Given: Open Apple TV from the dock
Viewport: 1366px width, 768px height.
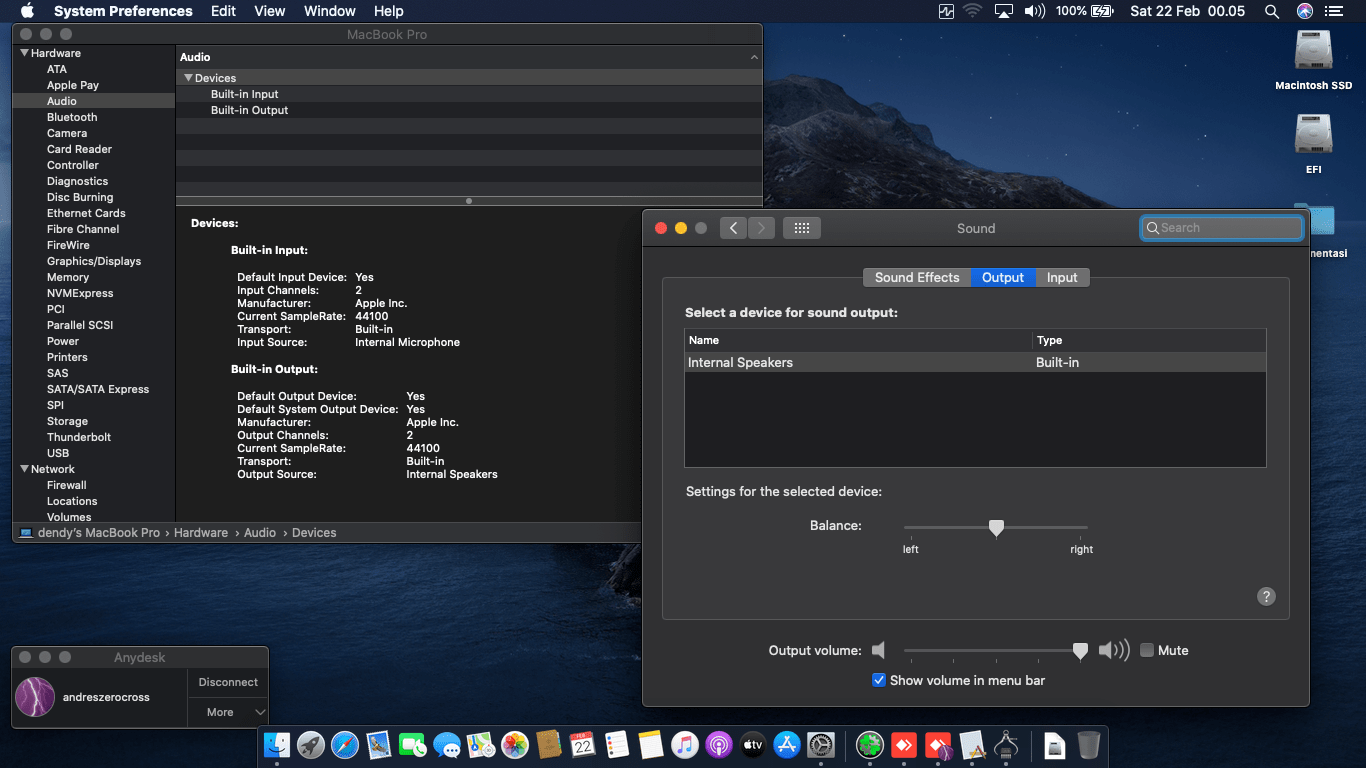Looking at the screenshot, I should click(752, 744).
